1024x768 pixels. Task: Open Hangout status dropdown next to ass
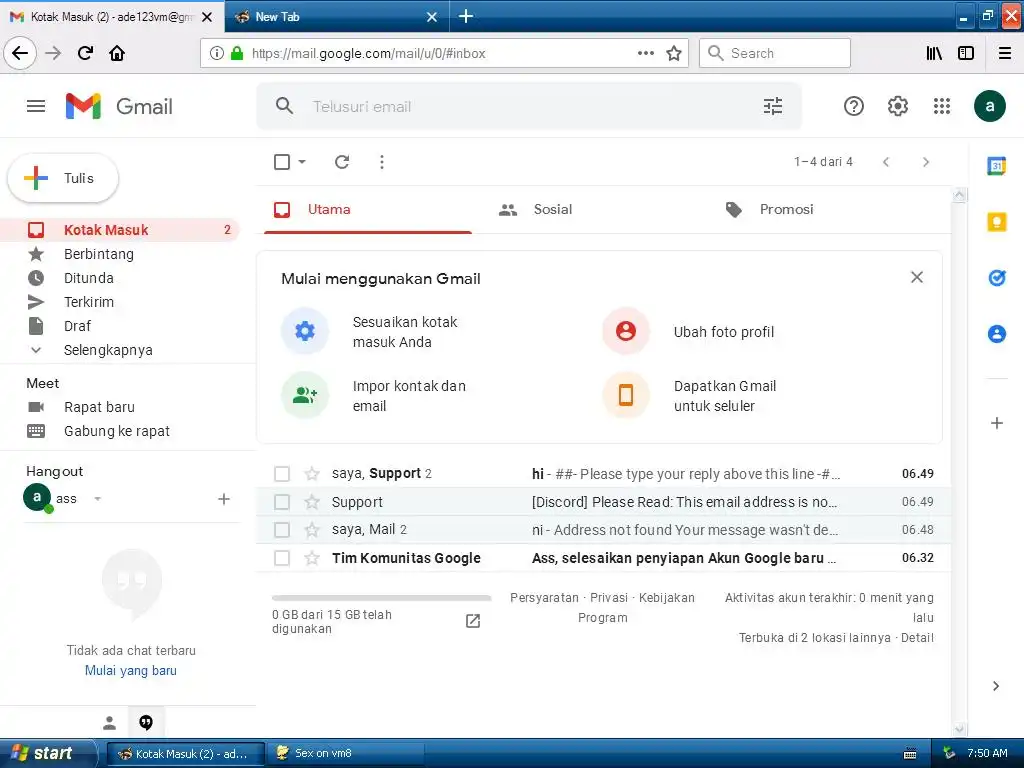click(97, 499)
